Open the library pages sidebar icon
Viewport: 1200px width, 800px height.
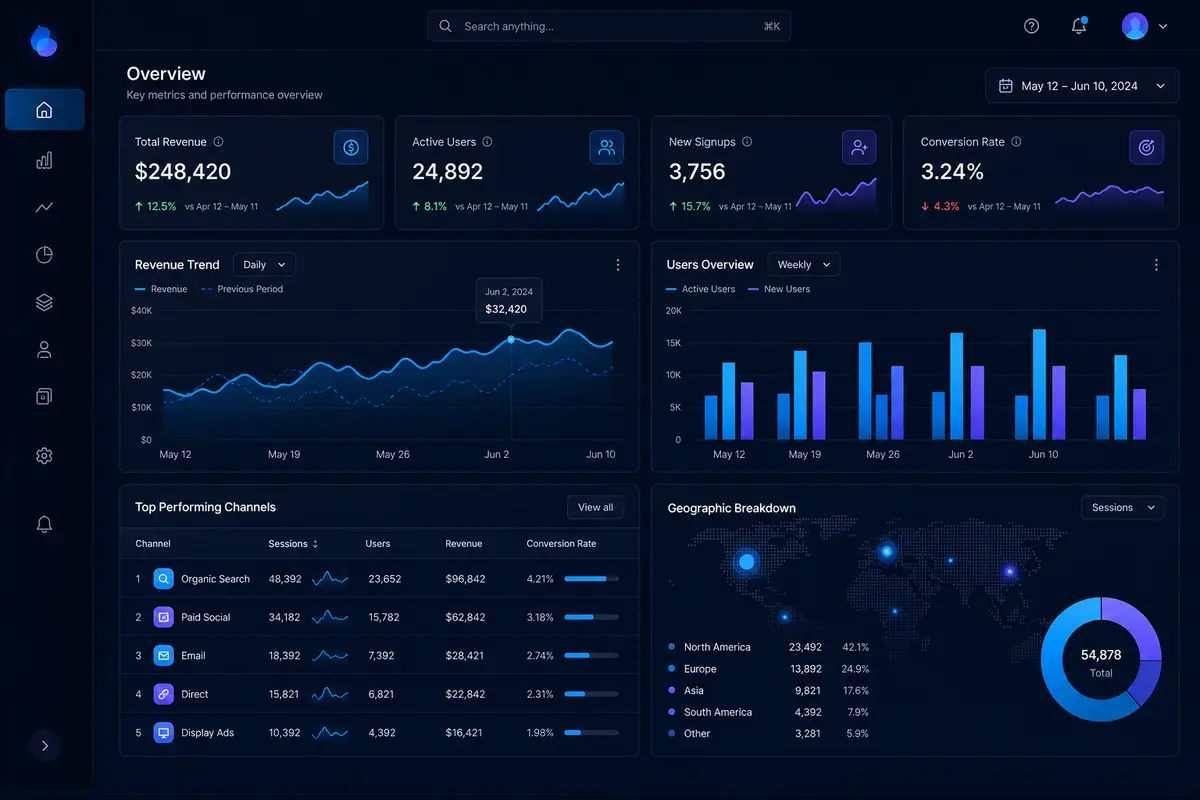click(44, 397)
